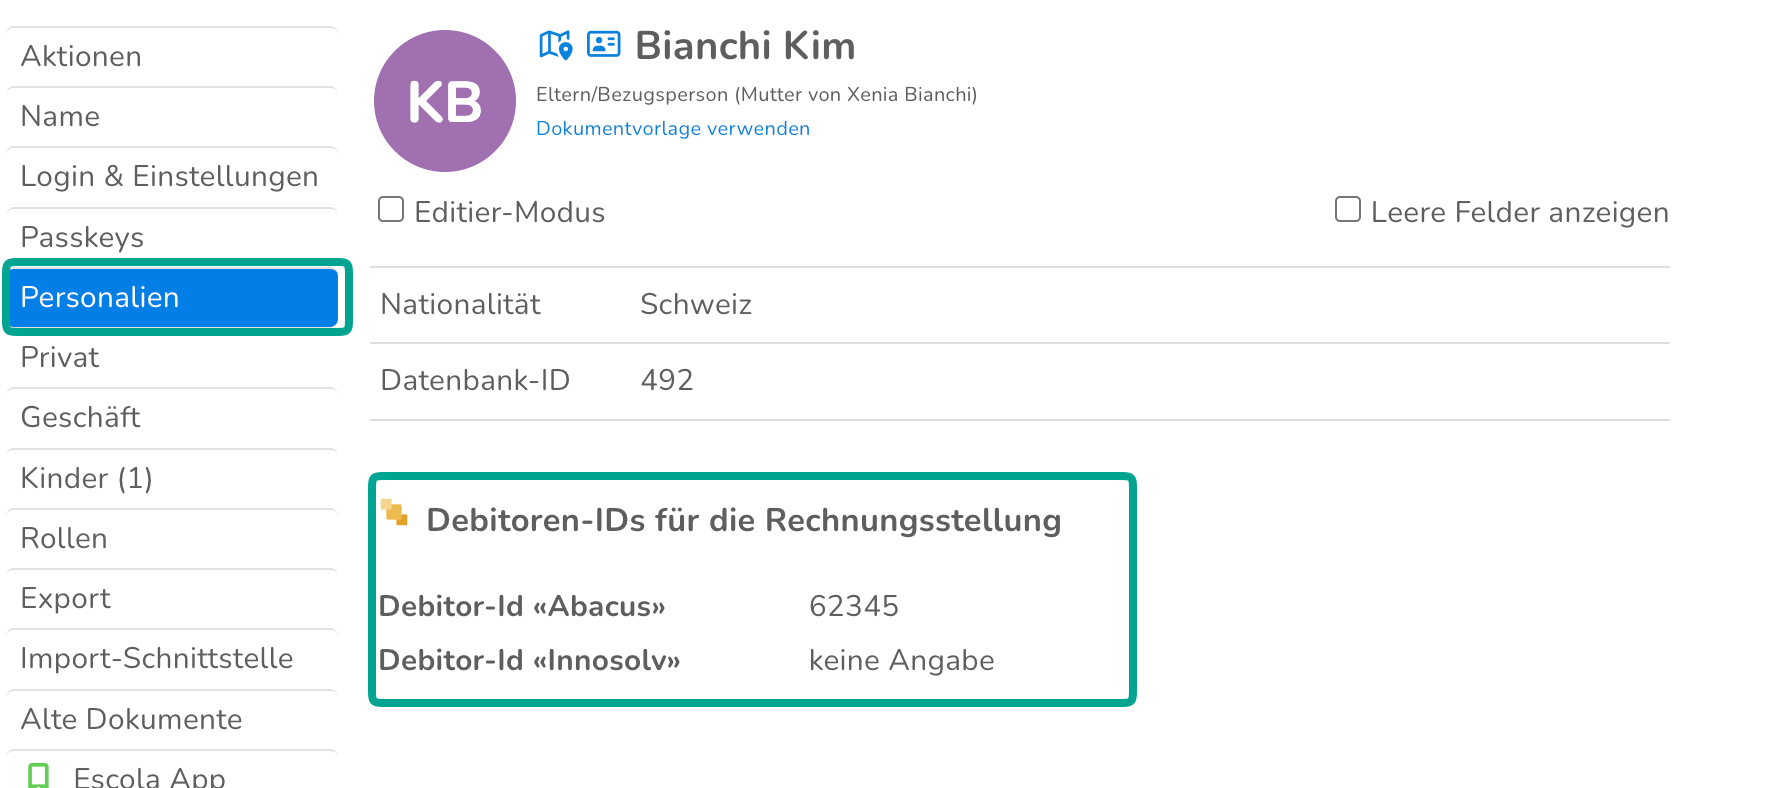
Task: Click the Abacus debitor ID value 62345
Action: (x=854, y=606)
